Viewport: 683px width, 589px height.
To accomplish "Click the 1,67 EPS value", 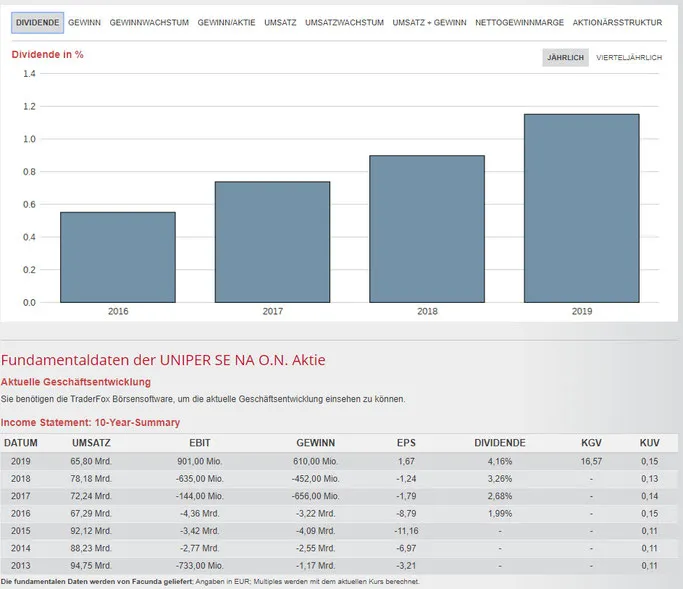I will click(x=406, y=461).
